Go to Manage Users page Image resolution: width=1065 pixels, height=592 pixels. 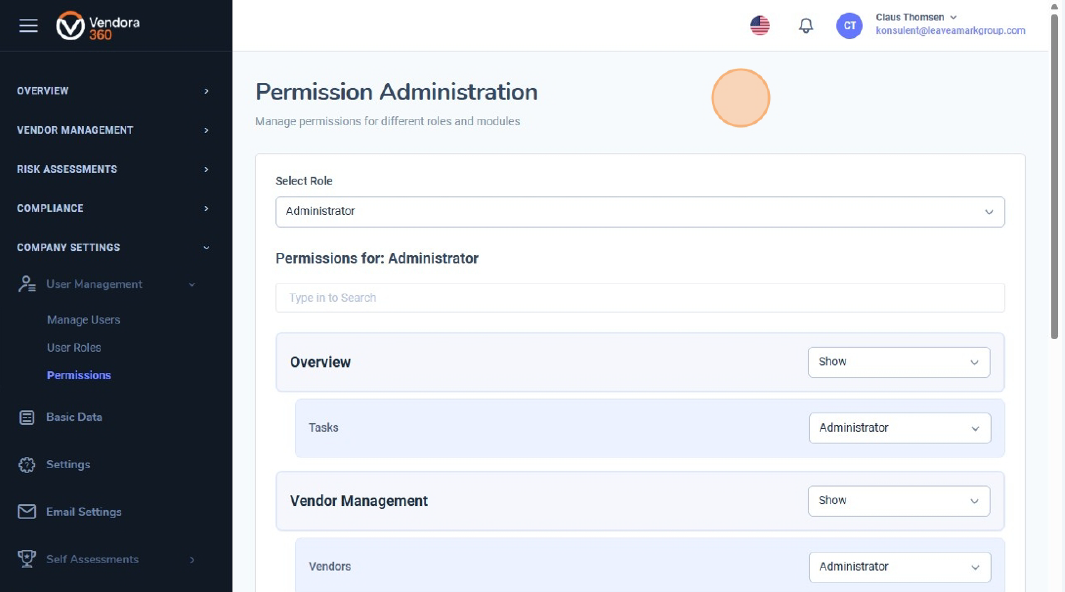[83, 320]
